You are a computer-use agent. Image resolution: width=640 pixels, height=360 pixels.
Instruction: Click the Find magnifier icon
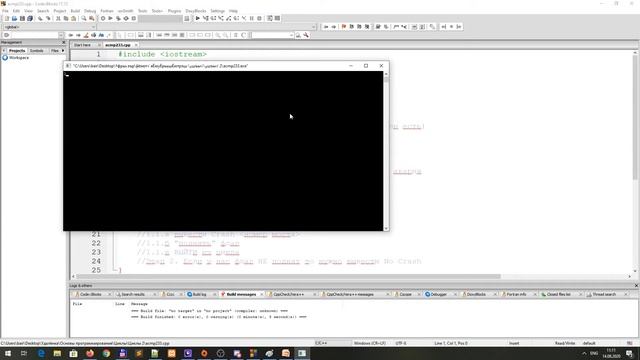coord(84,18)
